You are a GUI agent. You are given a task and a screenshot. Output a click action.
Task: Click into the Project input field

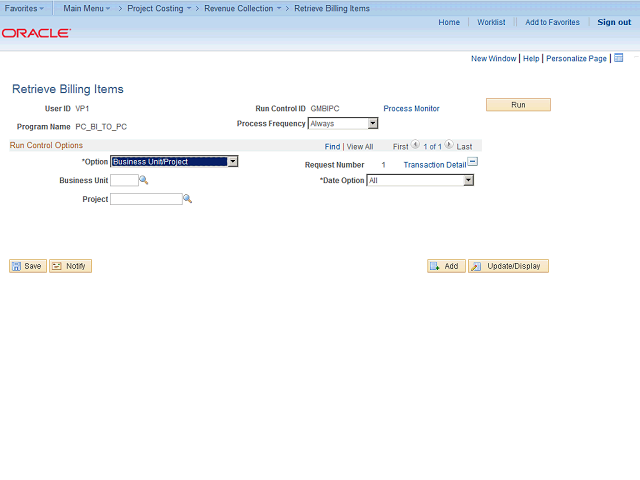pyautogui.click(x=146, y=199)
